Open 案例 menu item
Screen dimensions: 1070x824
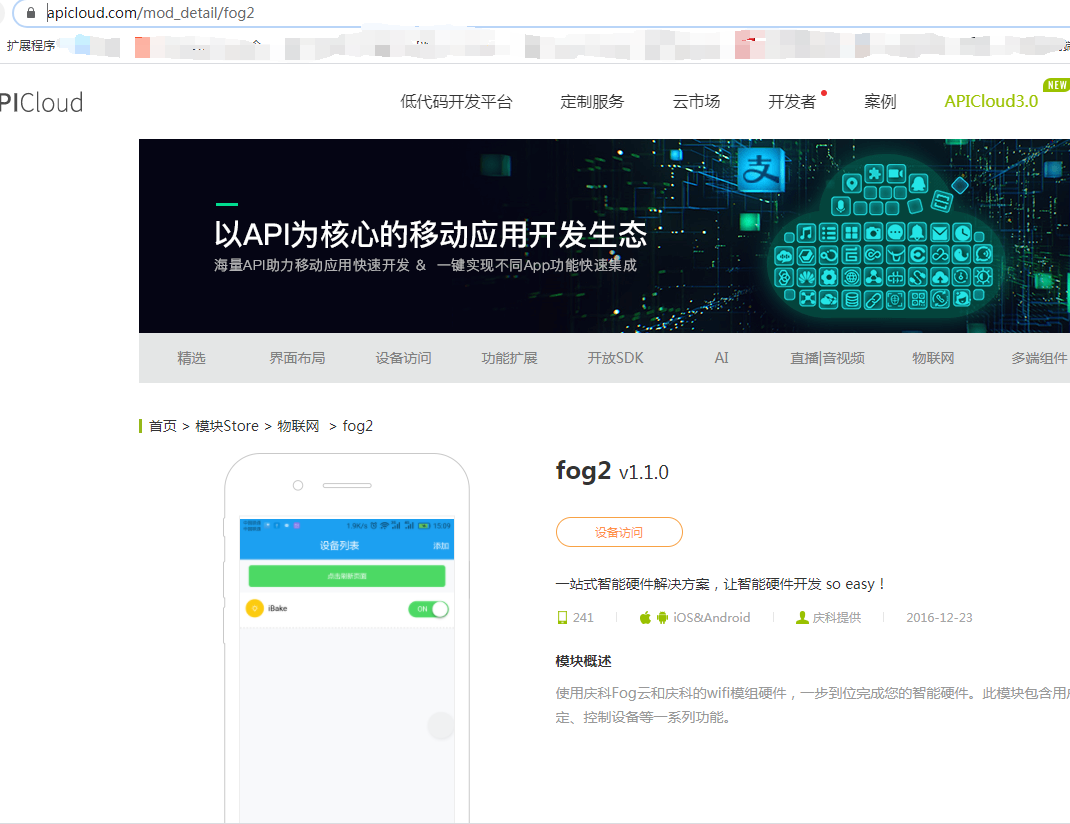coord(880,102)
